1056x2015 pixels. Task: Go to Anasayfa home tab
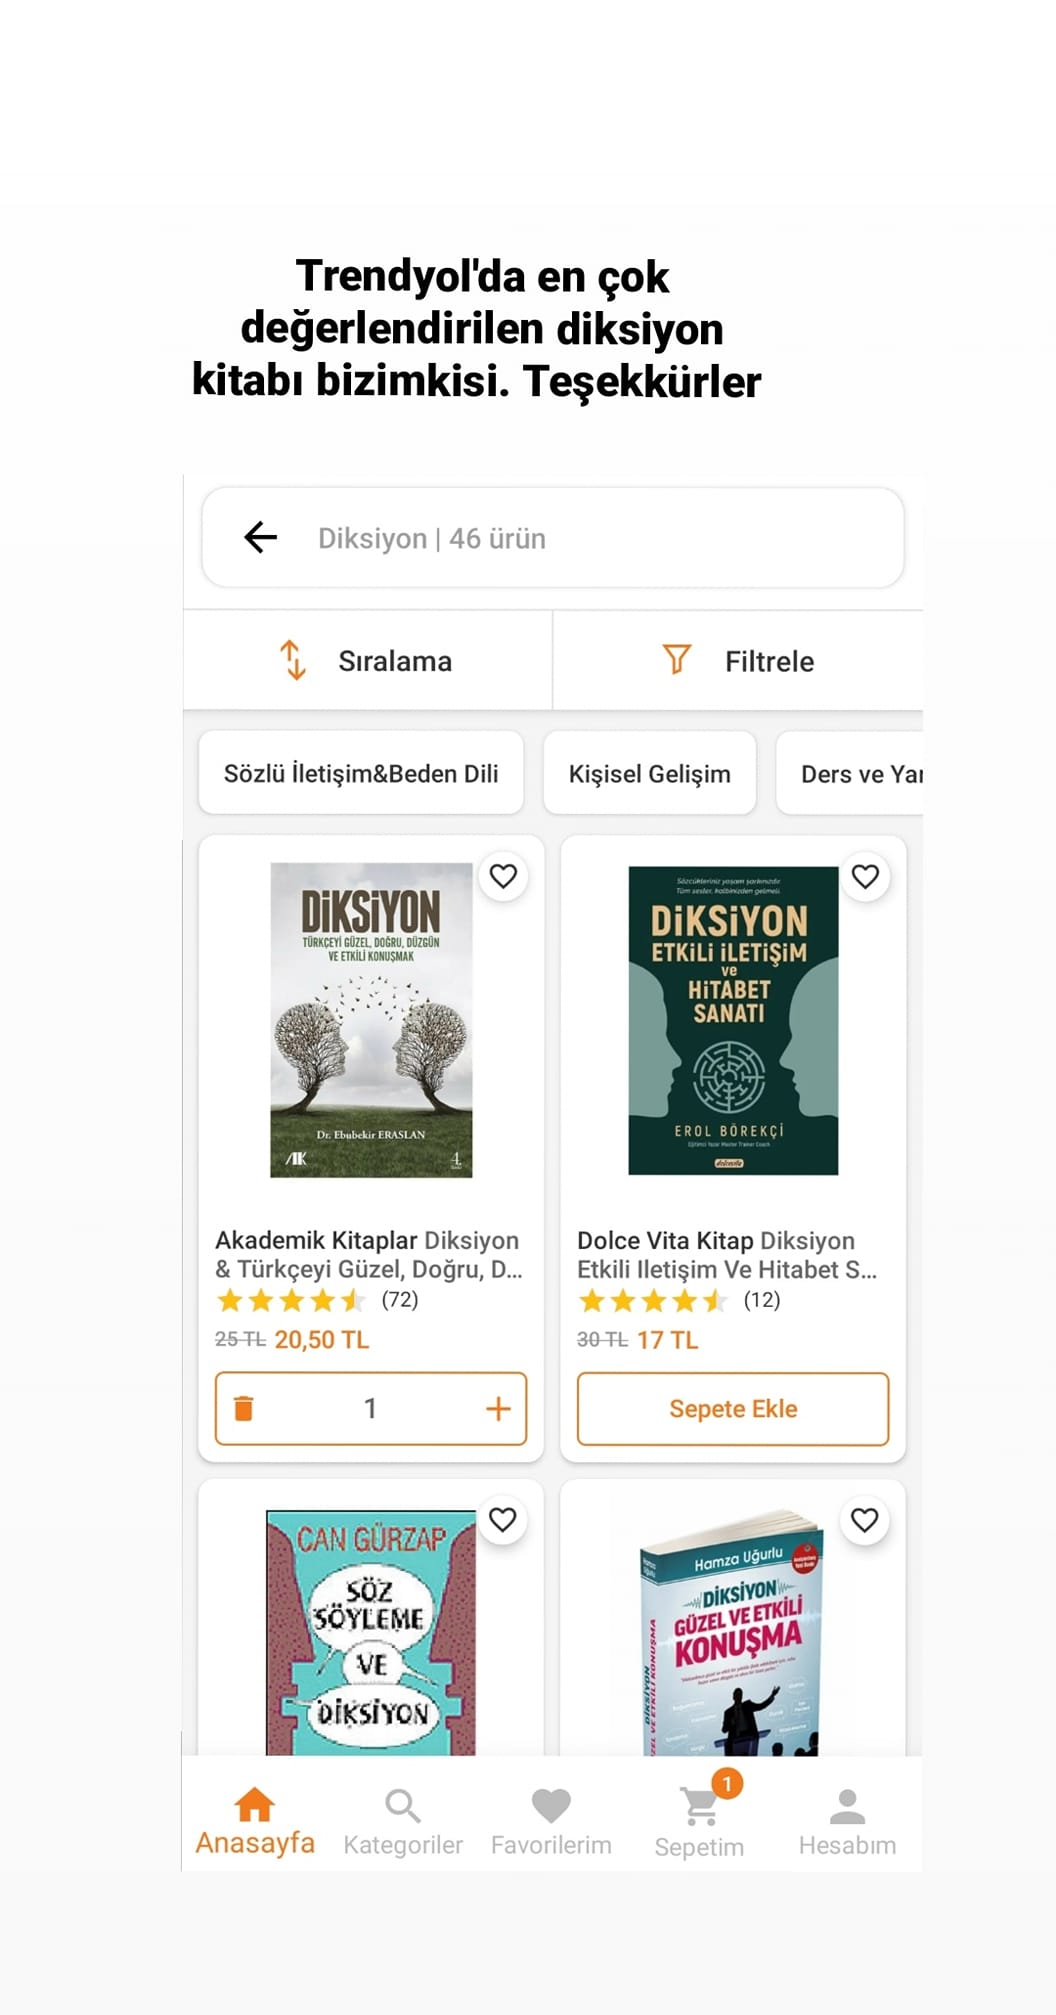click(x=255, y=1821)
